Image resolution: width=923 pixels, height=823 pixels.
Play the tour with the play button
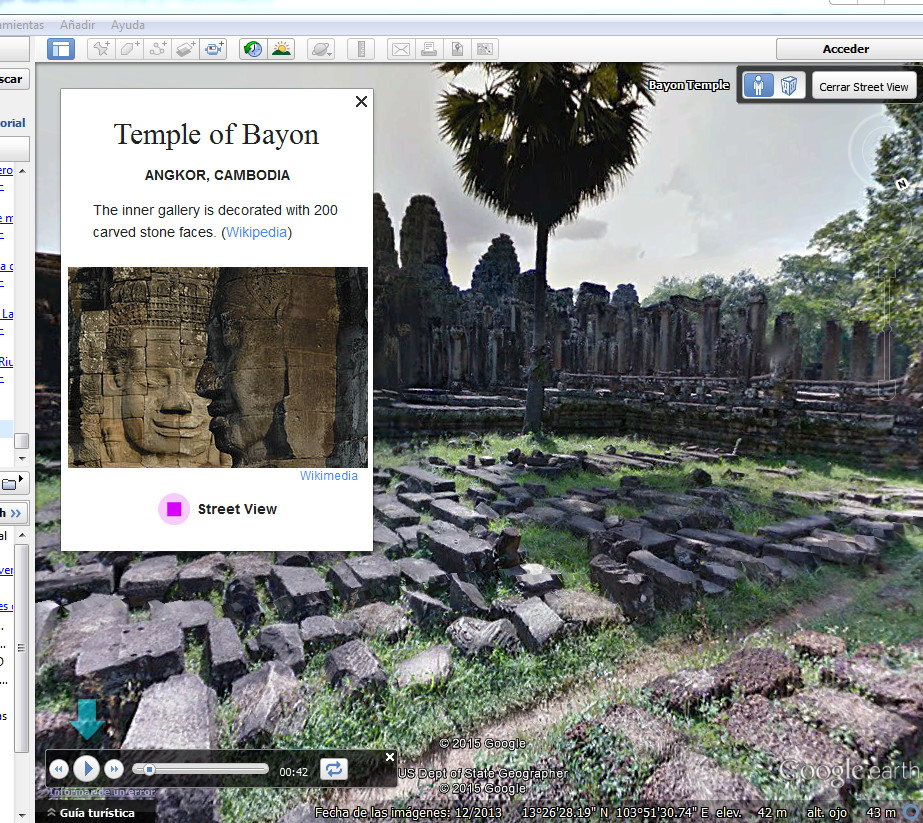[x=87, y=768]
